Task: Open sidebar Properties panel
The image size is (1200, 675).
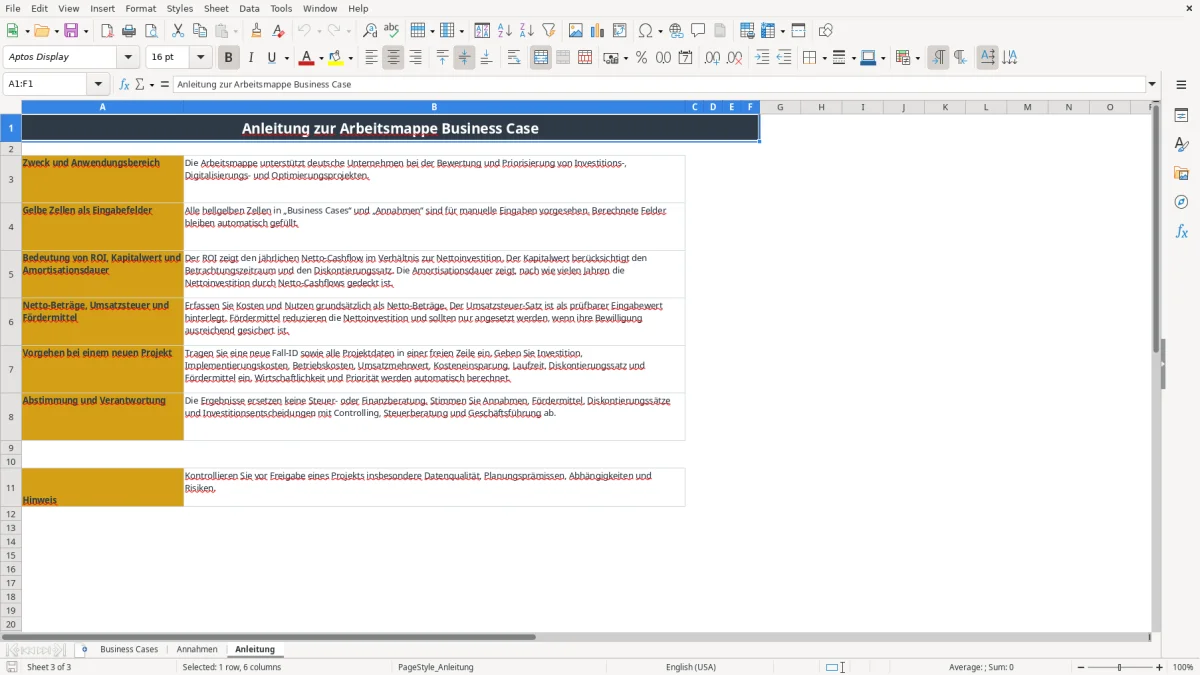Action: coord(1181,115)
